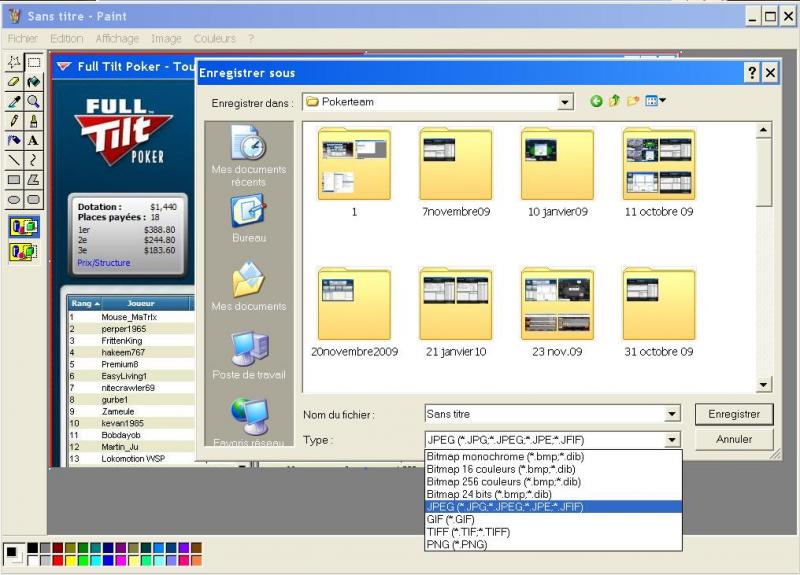This screenshot has width=800, height=575.
Task: Select the Free-form select tool in Paint
Action: [14, 62]
